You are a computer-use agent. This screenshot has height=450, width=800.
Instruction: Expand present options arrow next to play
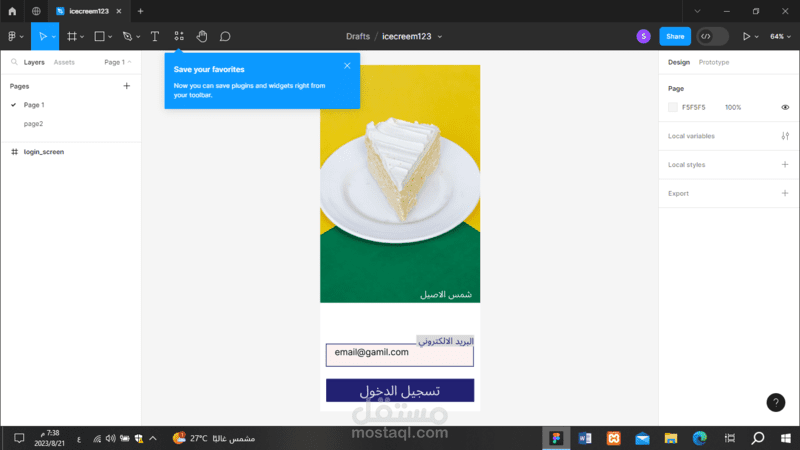click(x=757, y=37)
